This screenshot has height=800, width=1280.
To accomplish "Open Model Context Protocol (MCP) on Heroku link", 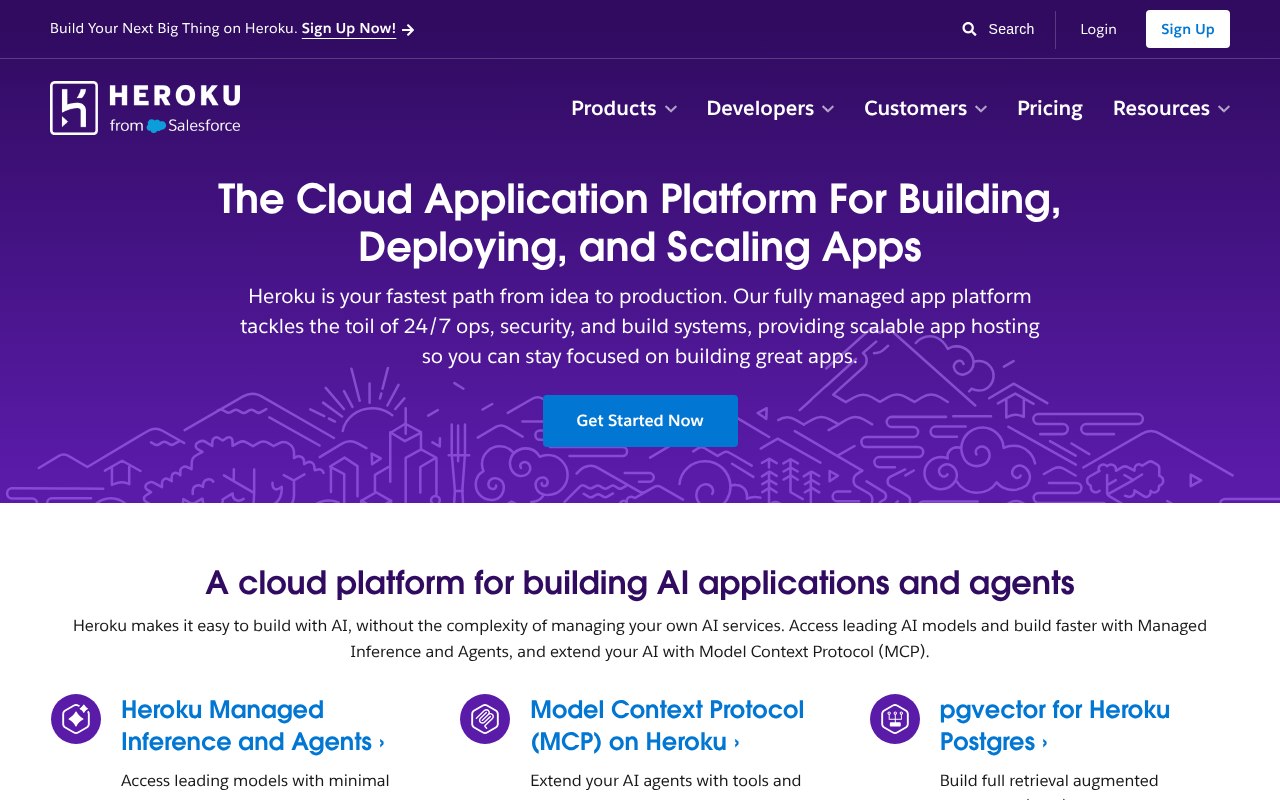I will (667, 726).
